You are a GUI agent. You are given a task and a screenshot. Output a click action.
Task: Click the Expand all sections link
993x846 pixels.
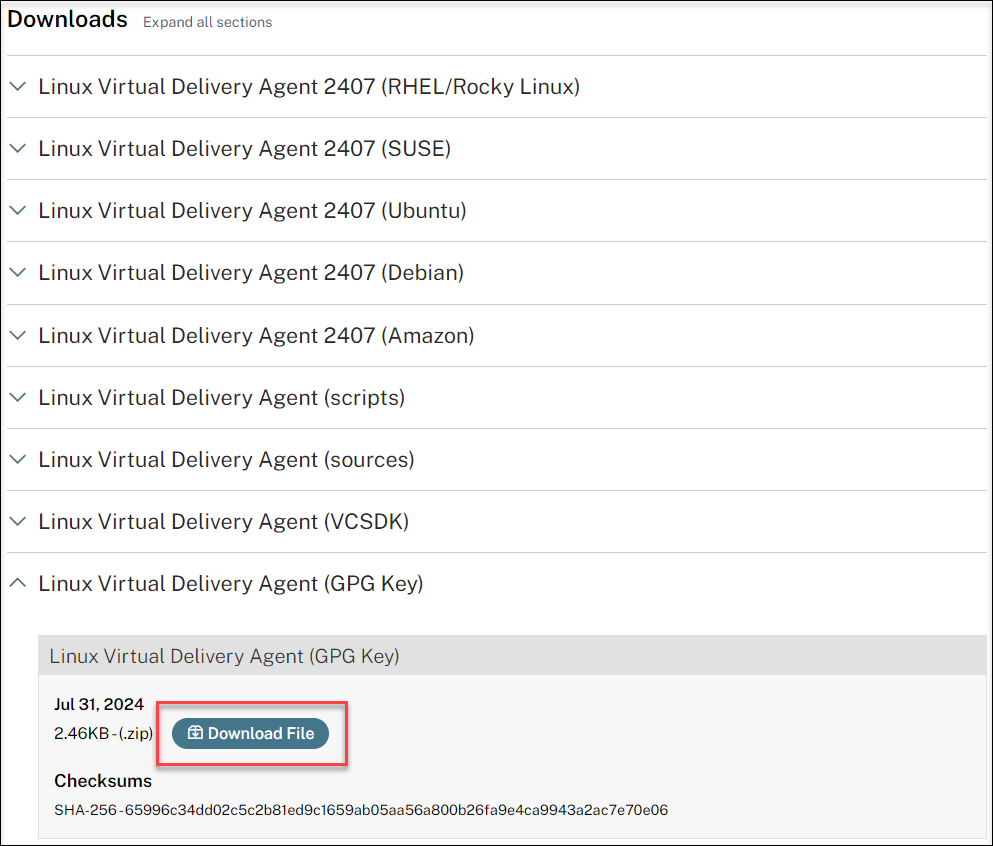point(207,22)
